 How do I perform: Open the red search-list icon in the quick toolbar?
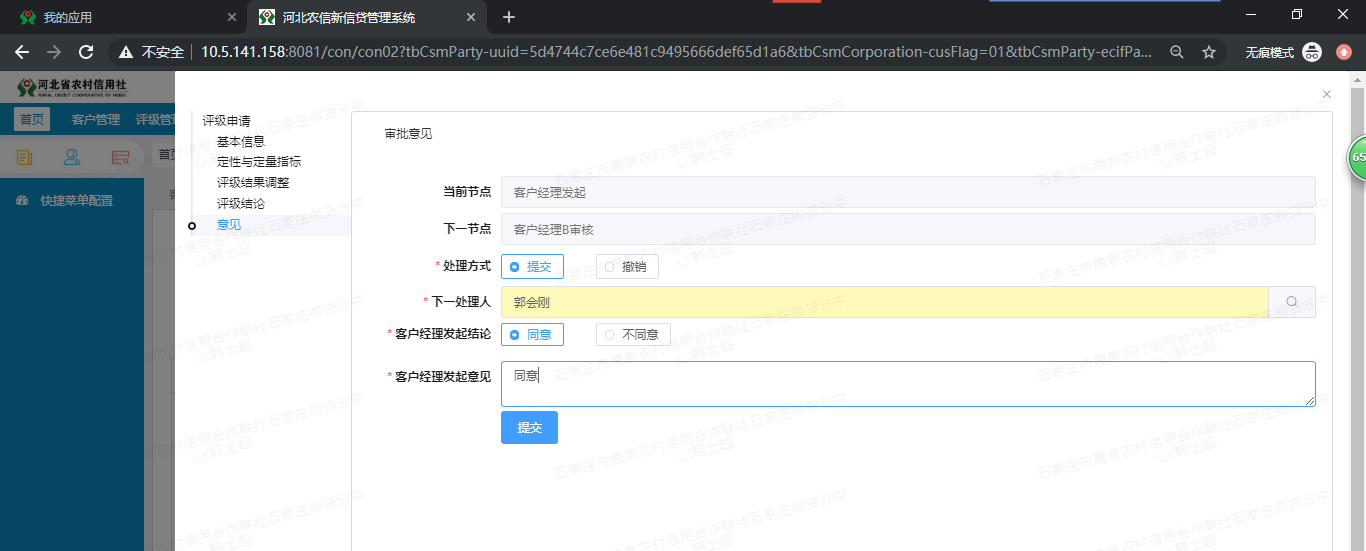[x=121, y=156]
